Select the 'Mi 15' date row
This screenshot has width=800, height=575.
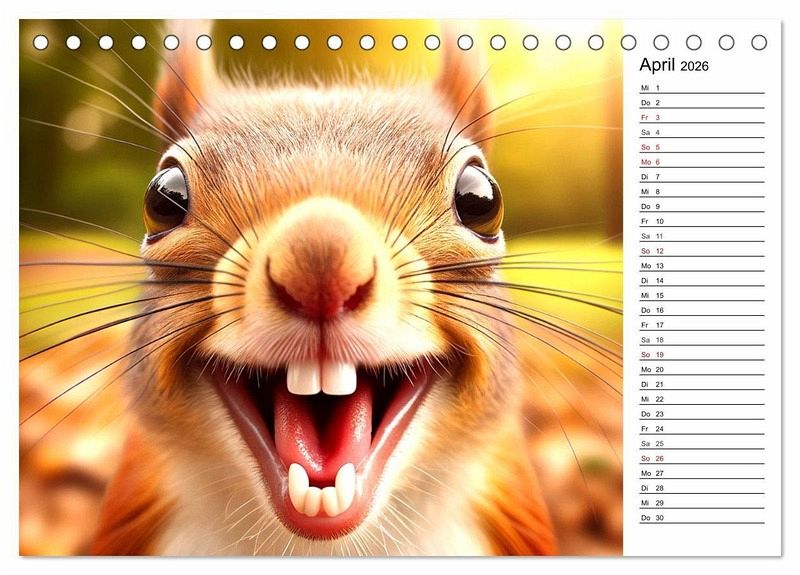[702, 295]
